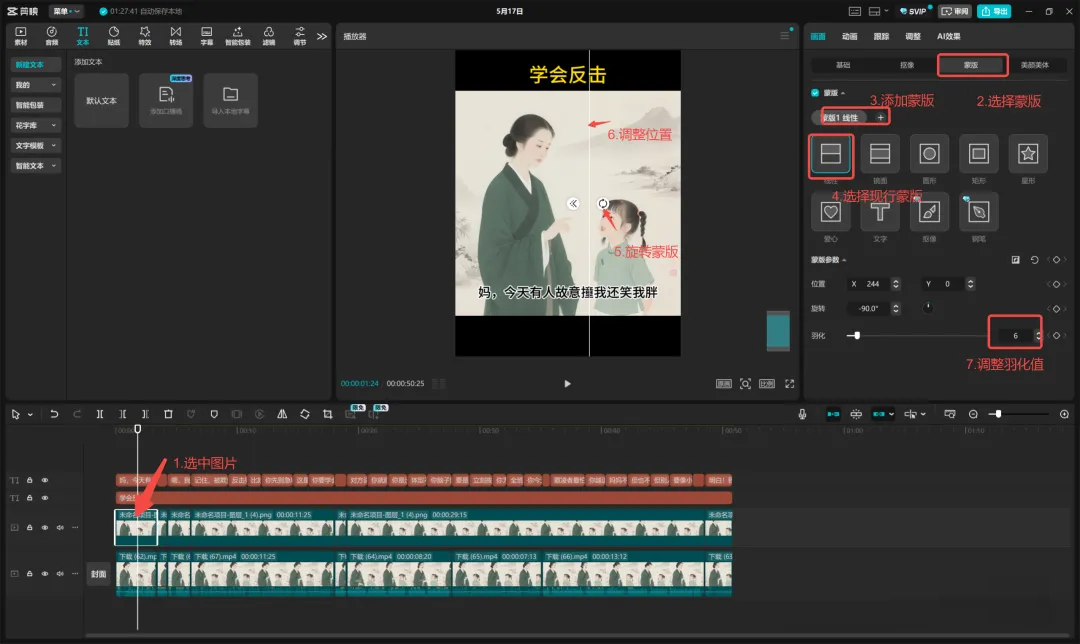Screen dimensions: 1080x644
Task: Toggle visibility of the image track
Action: point(45,528)
